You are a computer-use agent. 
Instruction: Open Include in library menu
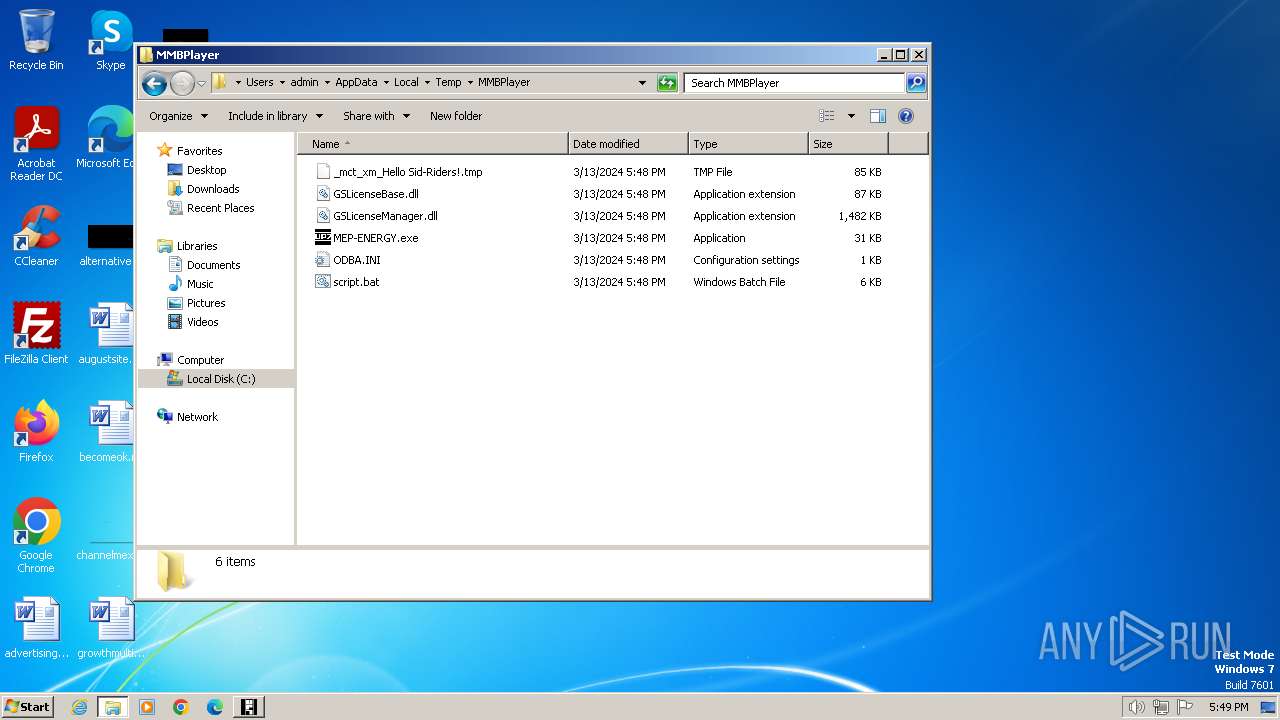point(275,116)
